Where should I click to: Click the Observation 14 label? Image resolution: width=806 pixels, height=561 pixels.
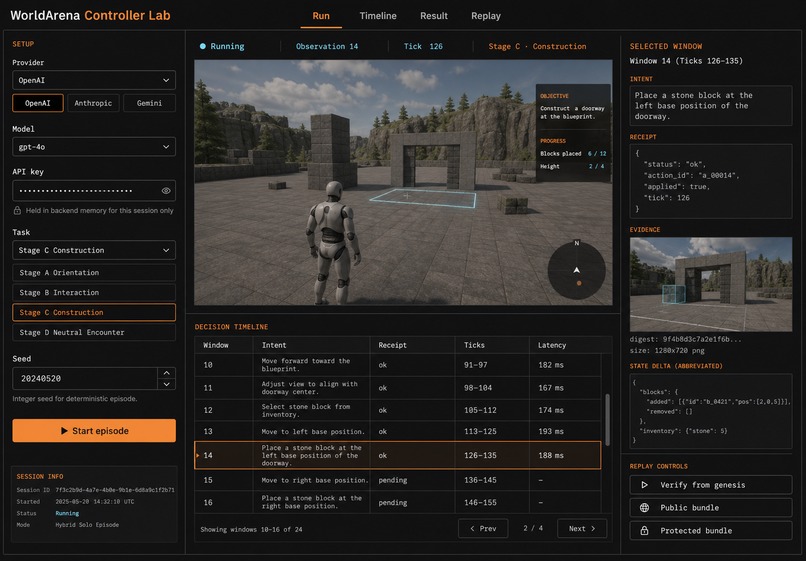point(327,46)
